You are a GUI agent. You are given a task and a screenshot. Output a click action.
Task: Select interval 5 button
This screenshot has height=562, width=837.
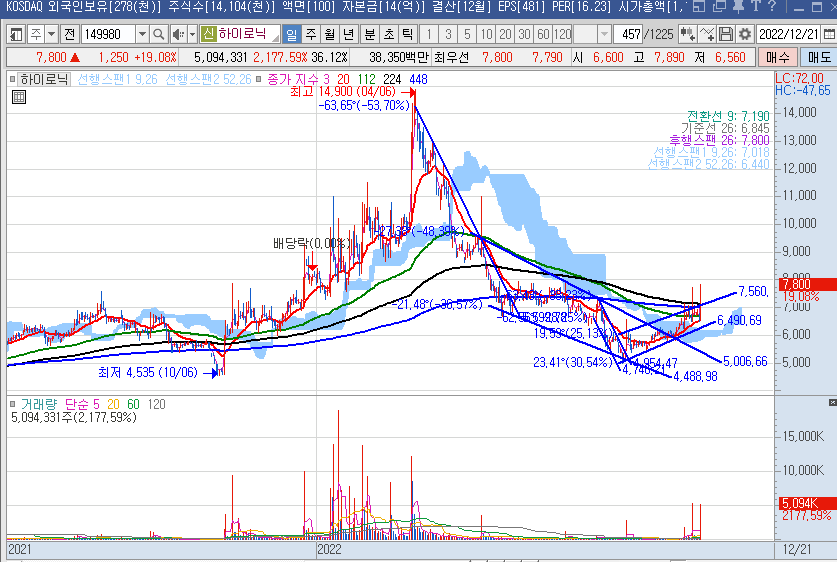467,35
